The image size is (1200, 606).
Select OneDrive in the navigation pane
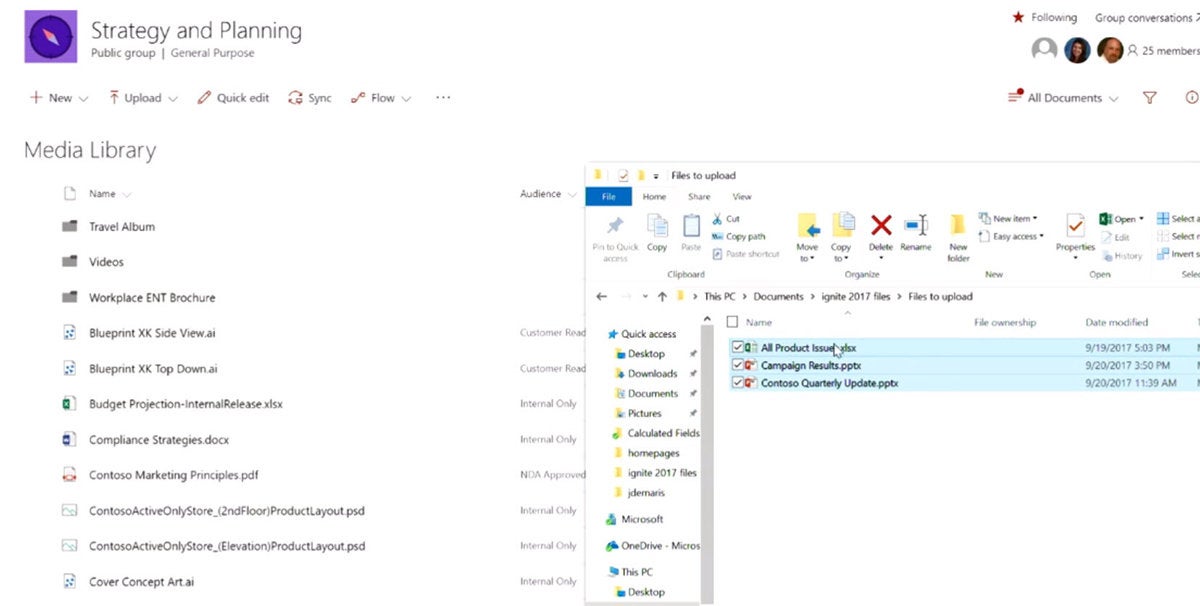click(653, 545)
